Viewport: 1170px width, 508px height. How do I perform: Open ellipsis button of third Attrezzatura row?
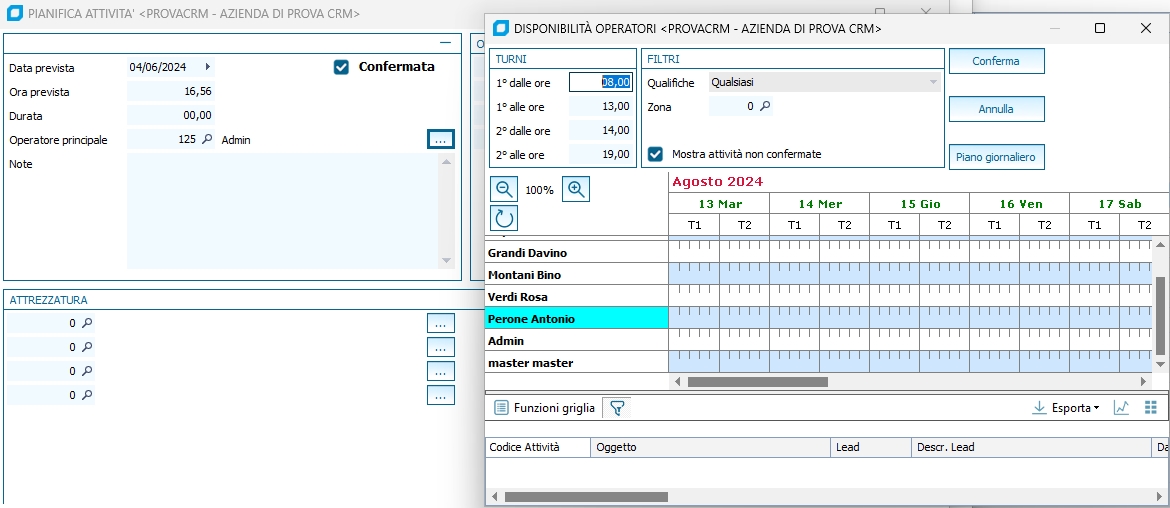coord(440,371)
